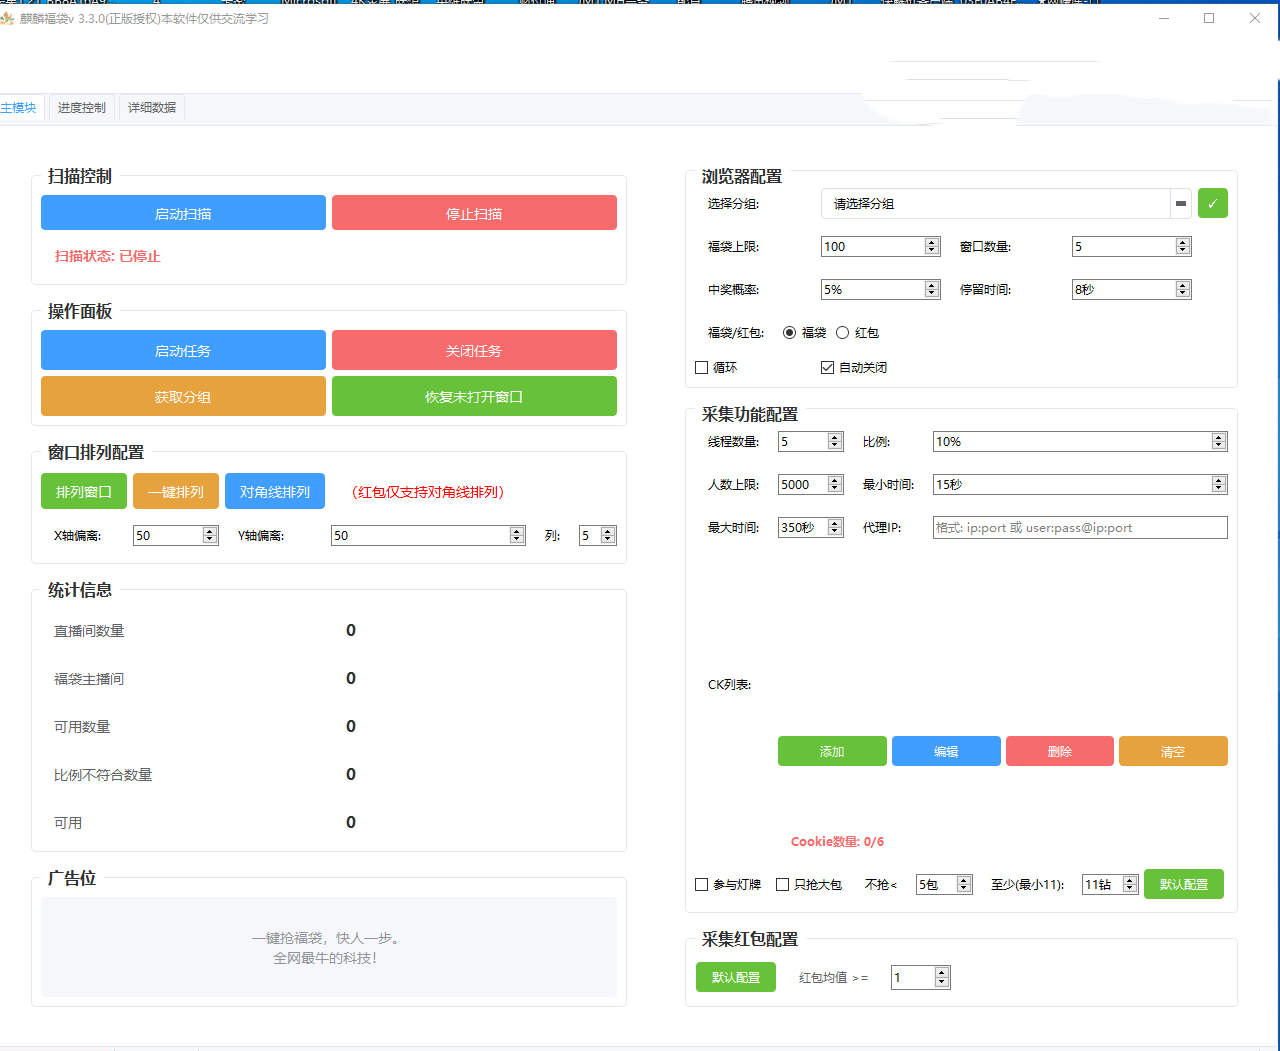This screenshot has width=1280, height=1051.
Task: Expand the 比例 10% combo box
Action: click(1218, 442)
